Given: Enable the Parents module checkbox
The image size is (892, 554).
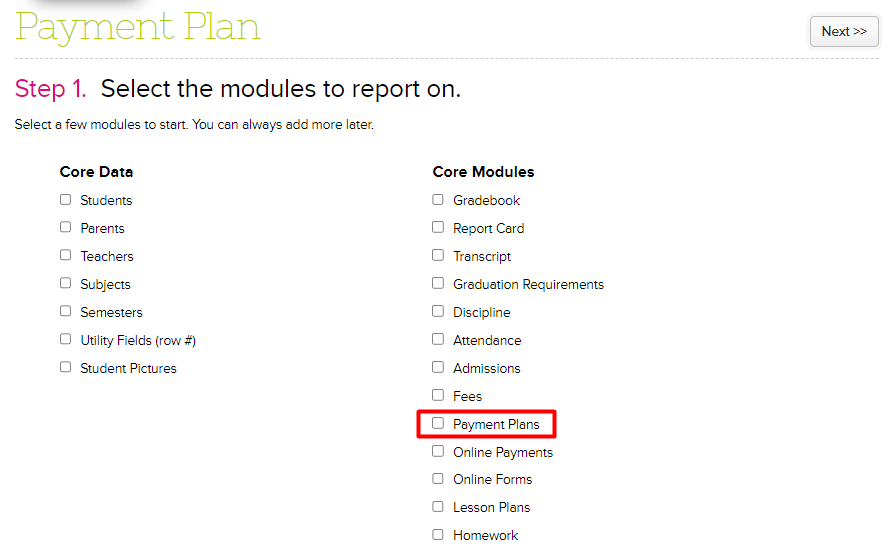Looking at the screenshot, I should pos(66,228).
